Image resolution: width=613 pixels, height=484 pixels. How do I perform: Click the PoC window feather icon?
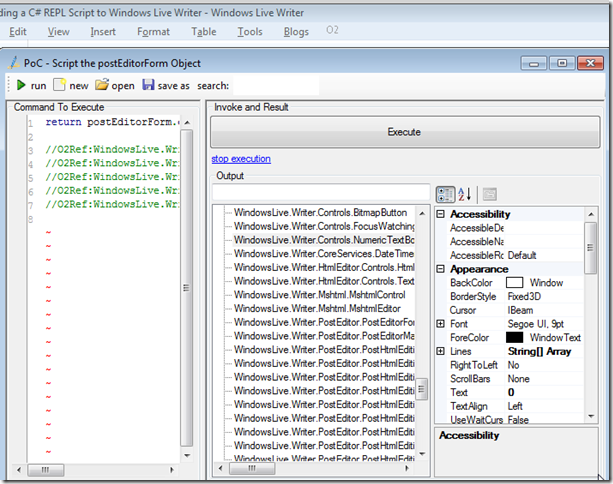tap(14, 63)
